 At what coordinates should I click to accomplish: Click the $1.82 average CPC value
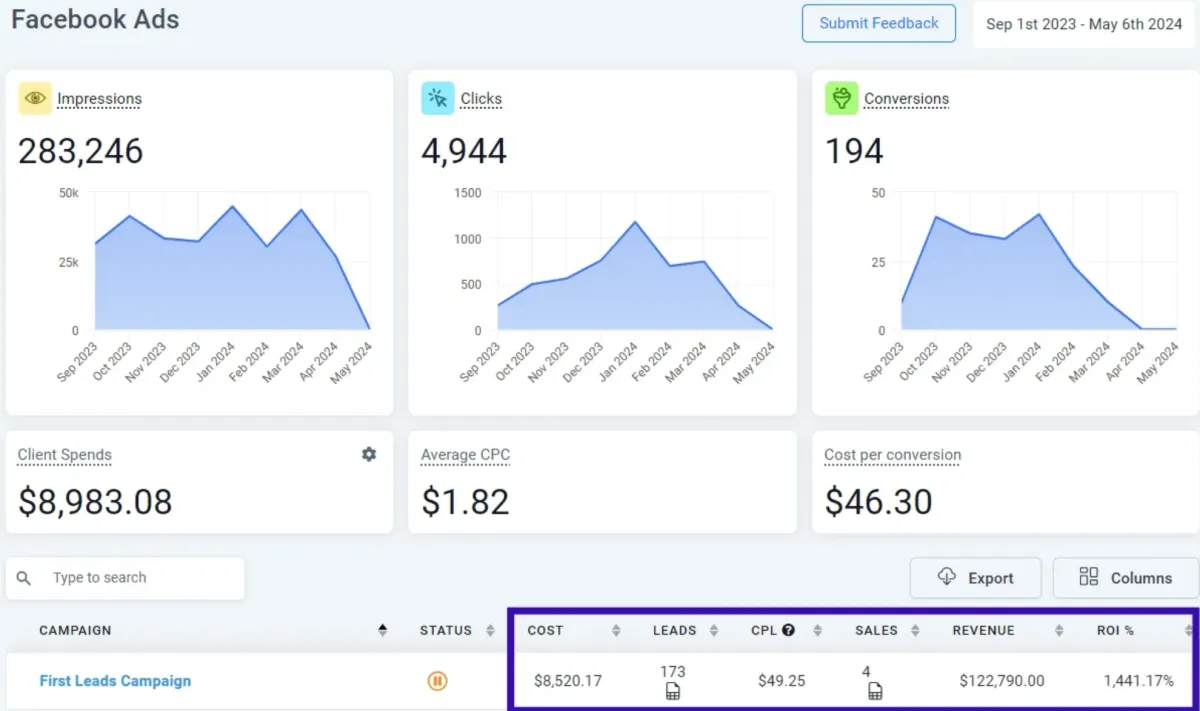tap(465, 501)
